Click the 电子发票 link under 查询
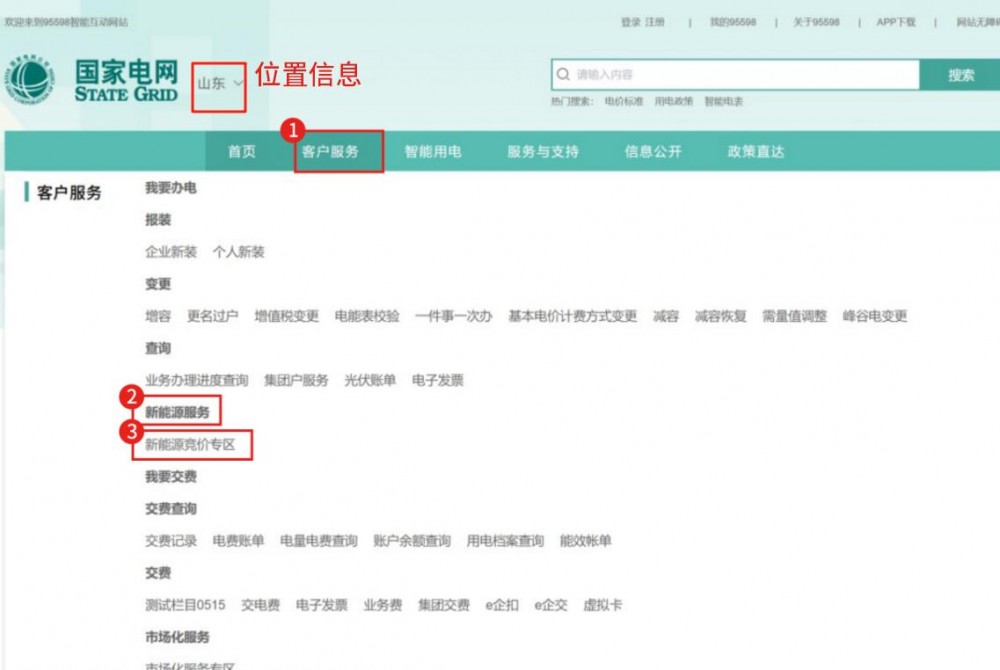This screenshot has height=670, width=1000. 437,380
